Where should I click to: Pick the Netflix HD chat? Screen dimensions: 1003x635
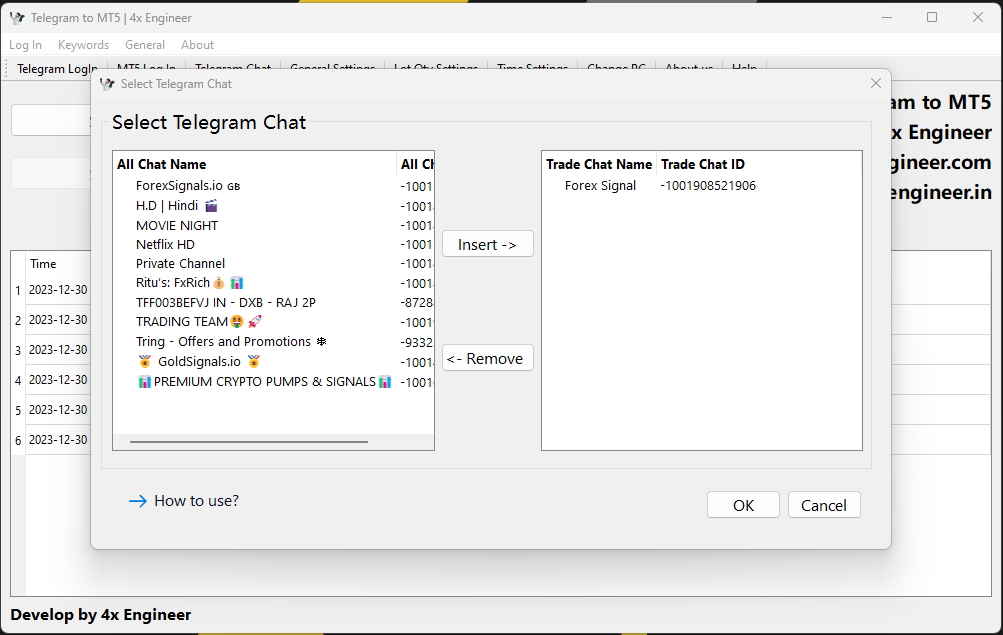point(165,244)
